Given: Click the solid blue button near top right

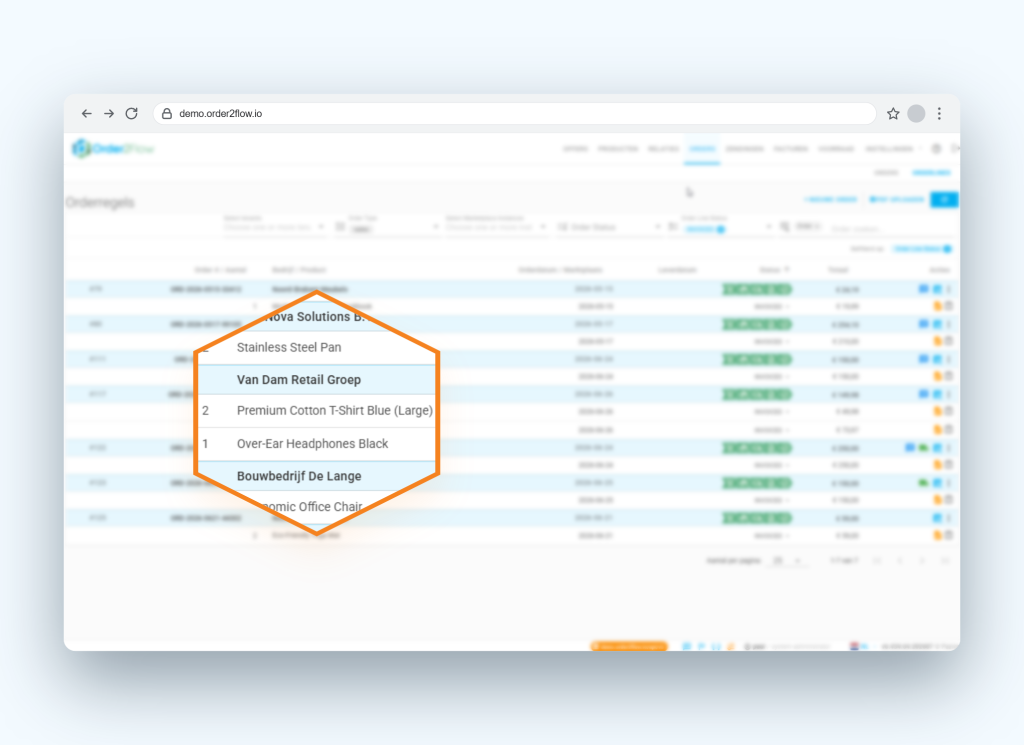Looking at the screenshot, I should coord(944,199).
